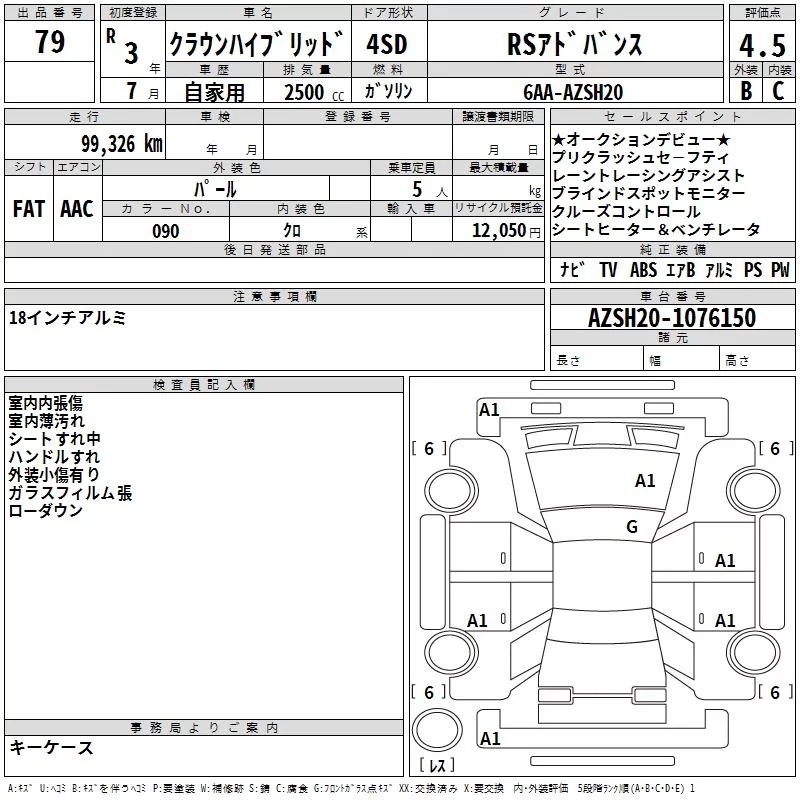Click exterior grade B

746,91
